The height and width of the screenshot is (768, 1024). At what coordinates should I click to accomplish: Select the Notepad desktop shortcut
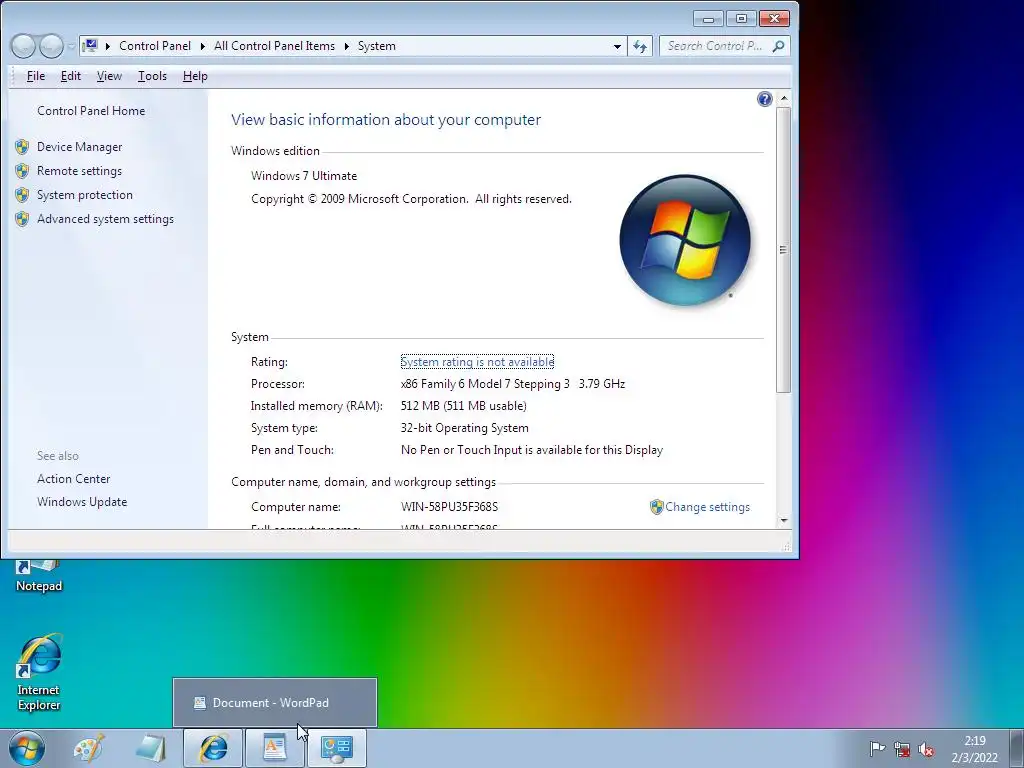click(39, 577)
